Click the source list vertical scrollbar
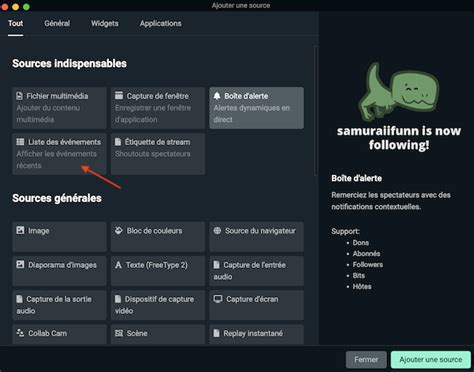The width and height of the screenshot is (474, 372). pyautogui.click(x=316, y=111)
